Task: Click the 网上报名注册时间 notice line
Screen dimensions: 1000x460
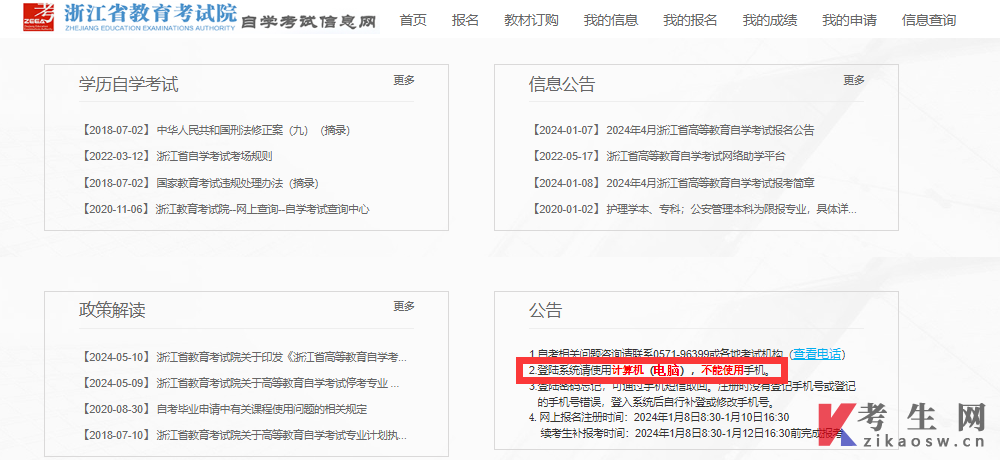Action: coord(659,418)
